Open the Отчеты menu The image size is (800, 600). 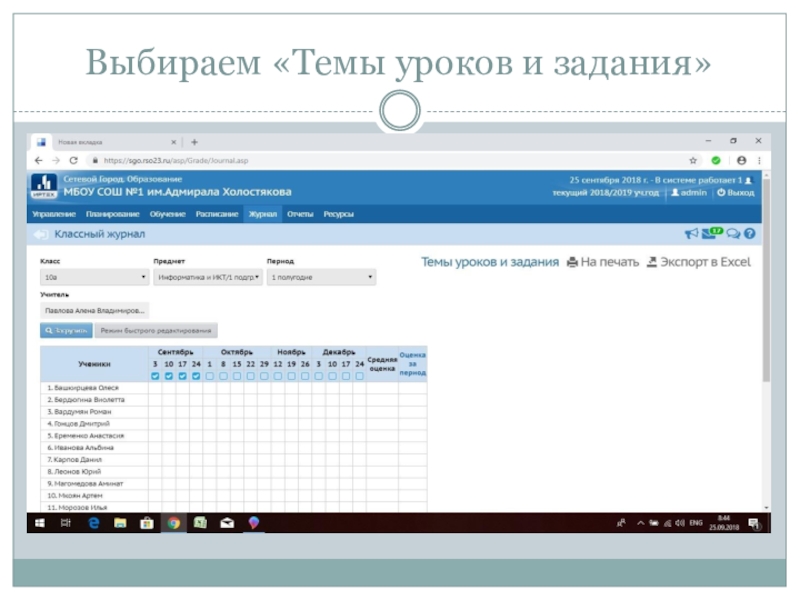coord(299,214)
